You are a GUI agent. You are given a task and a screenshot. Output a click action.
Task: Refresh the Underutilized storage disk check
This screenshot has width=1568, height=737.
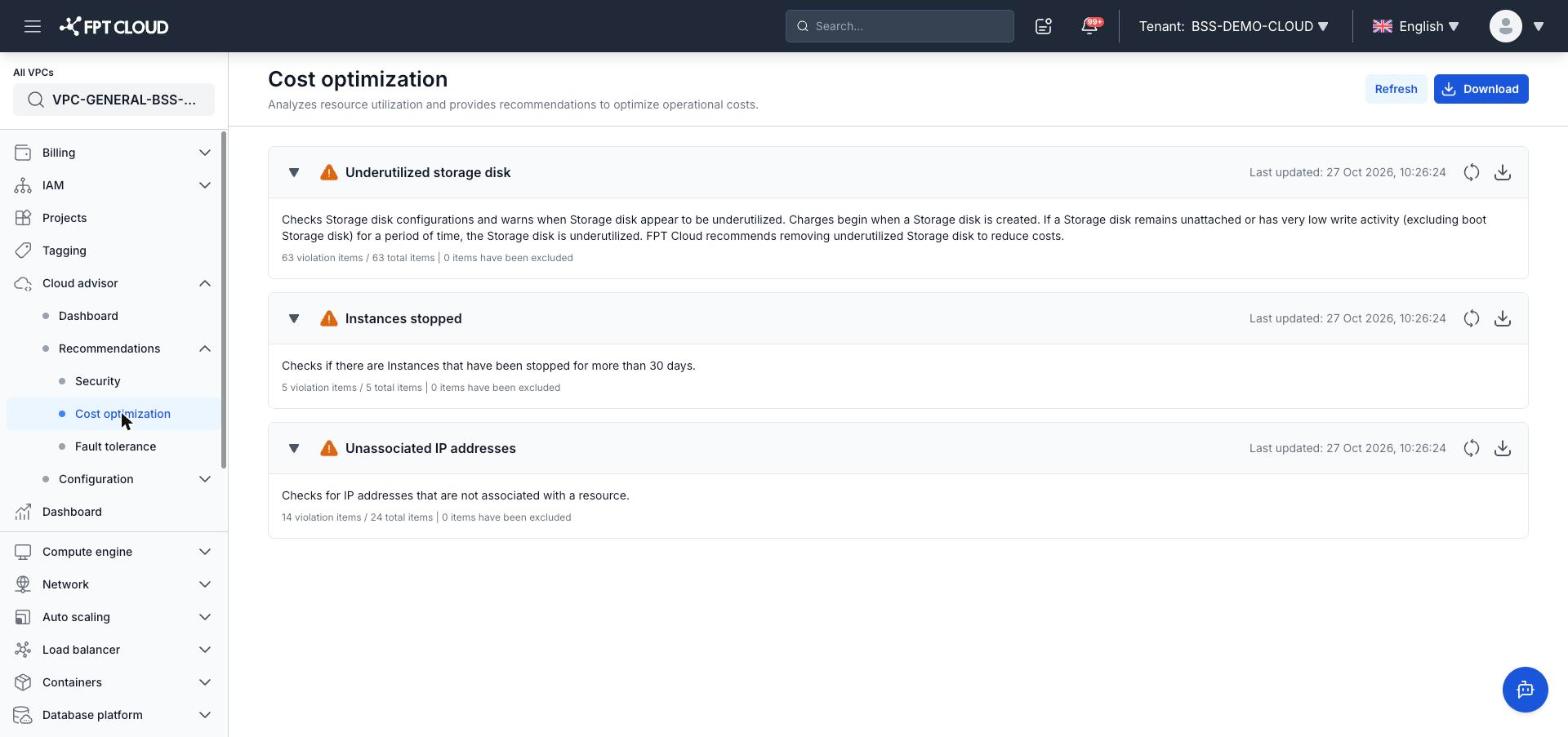(x=1471, y=172)
